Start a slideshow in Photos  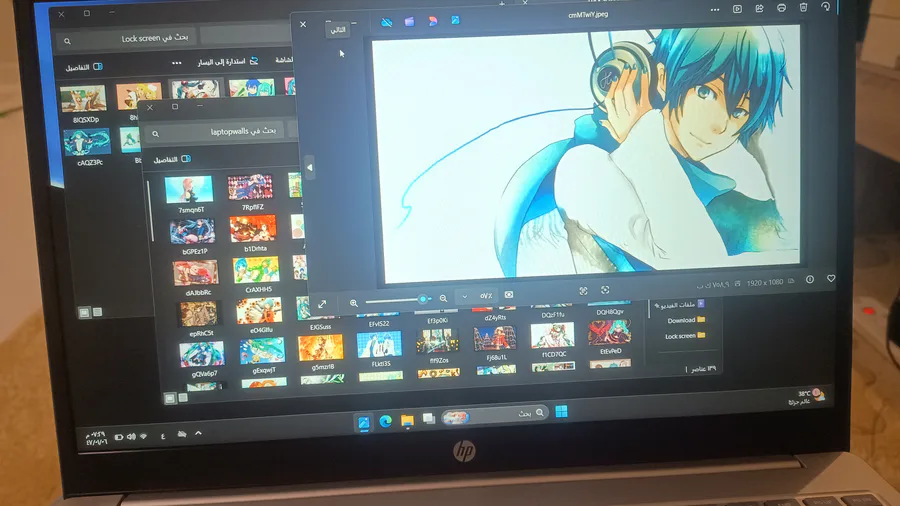(x=738, y=9)
